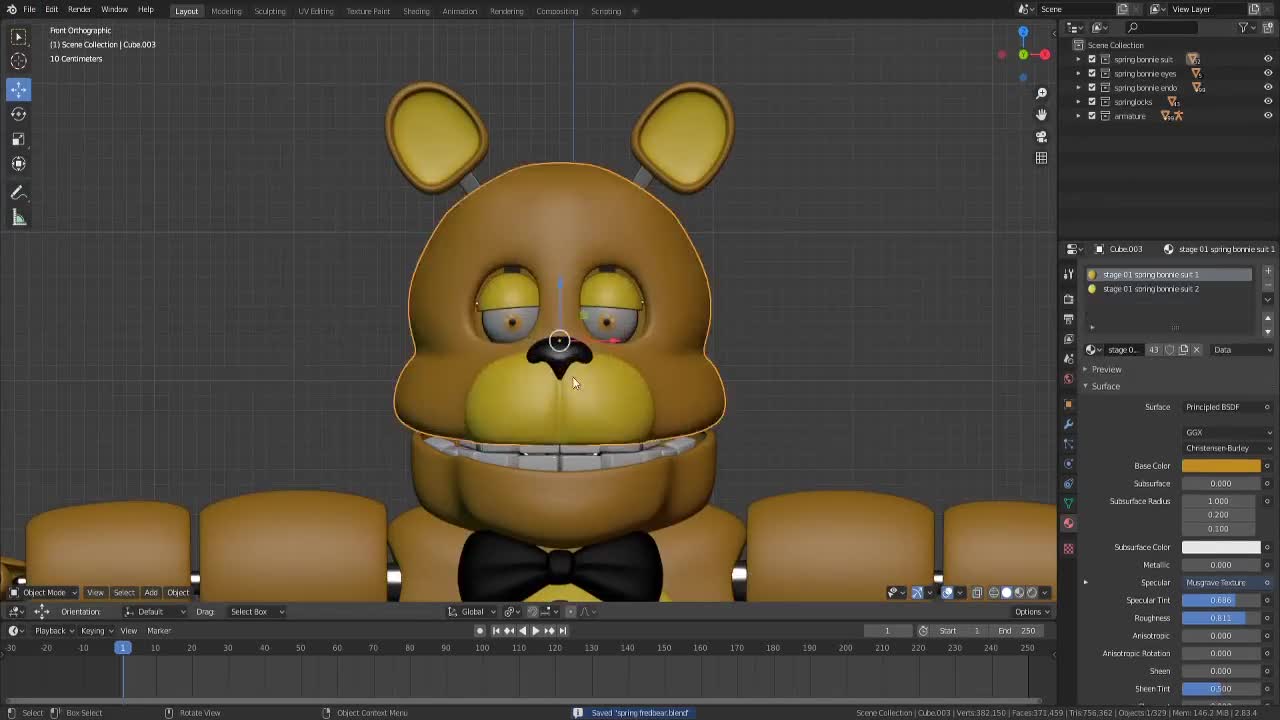This screenshot has height=720, width=1280.
Task: Click the Base Color swatch
Action: [x=1221, y=466]
